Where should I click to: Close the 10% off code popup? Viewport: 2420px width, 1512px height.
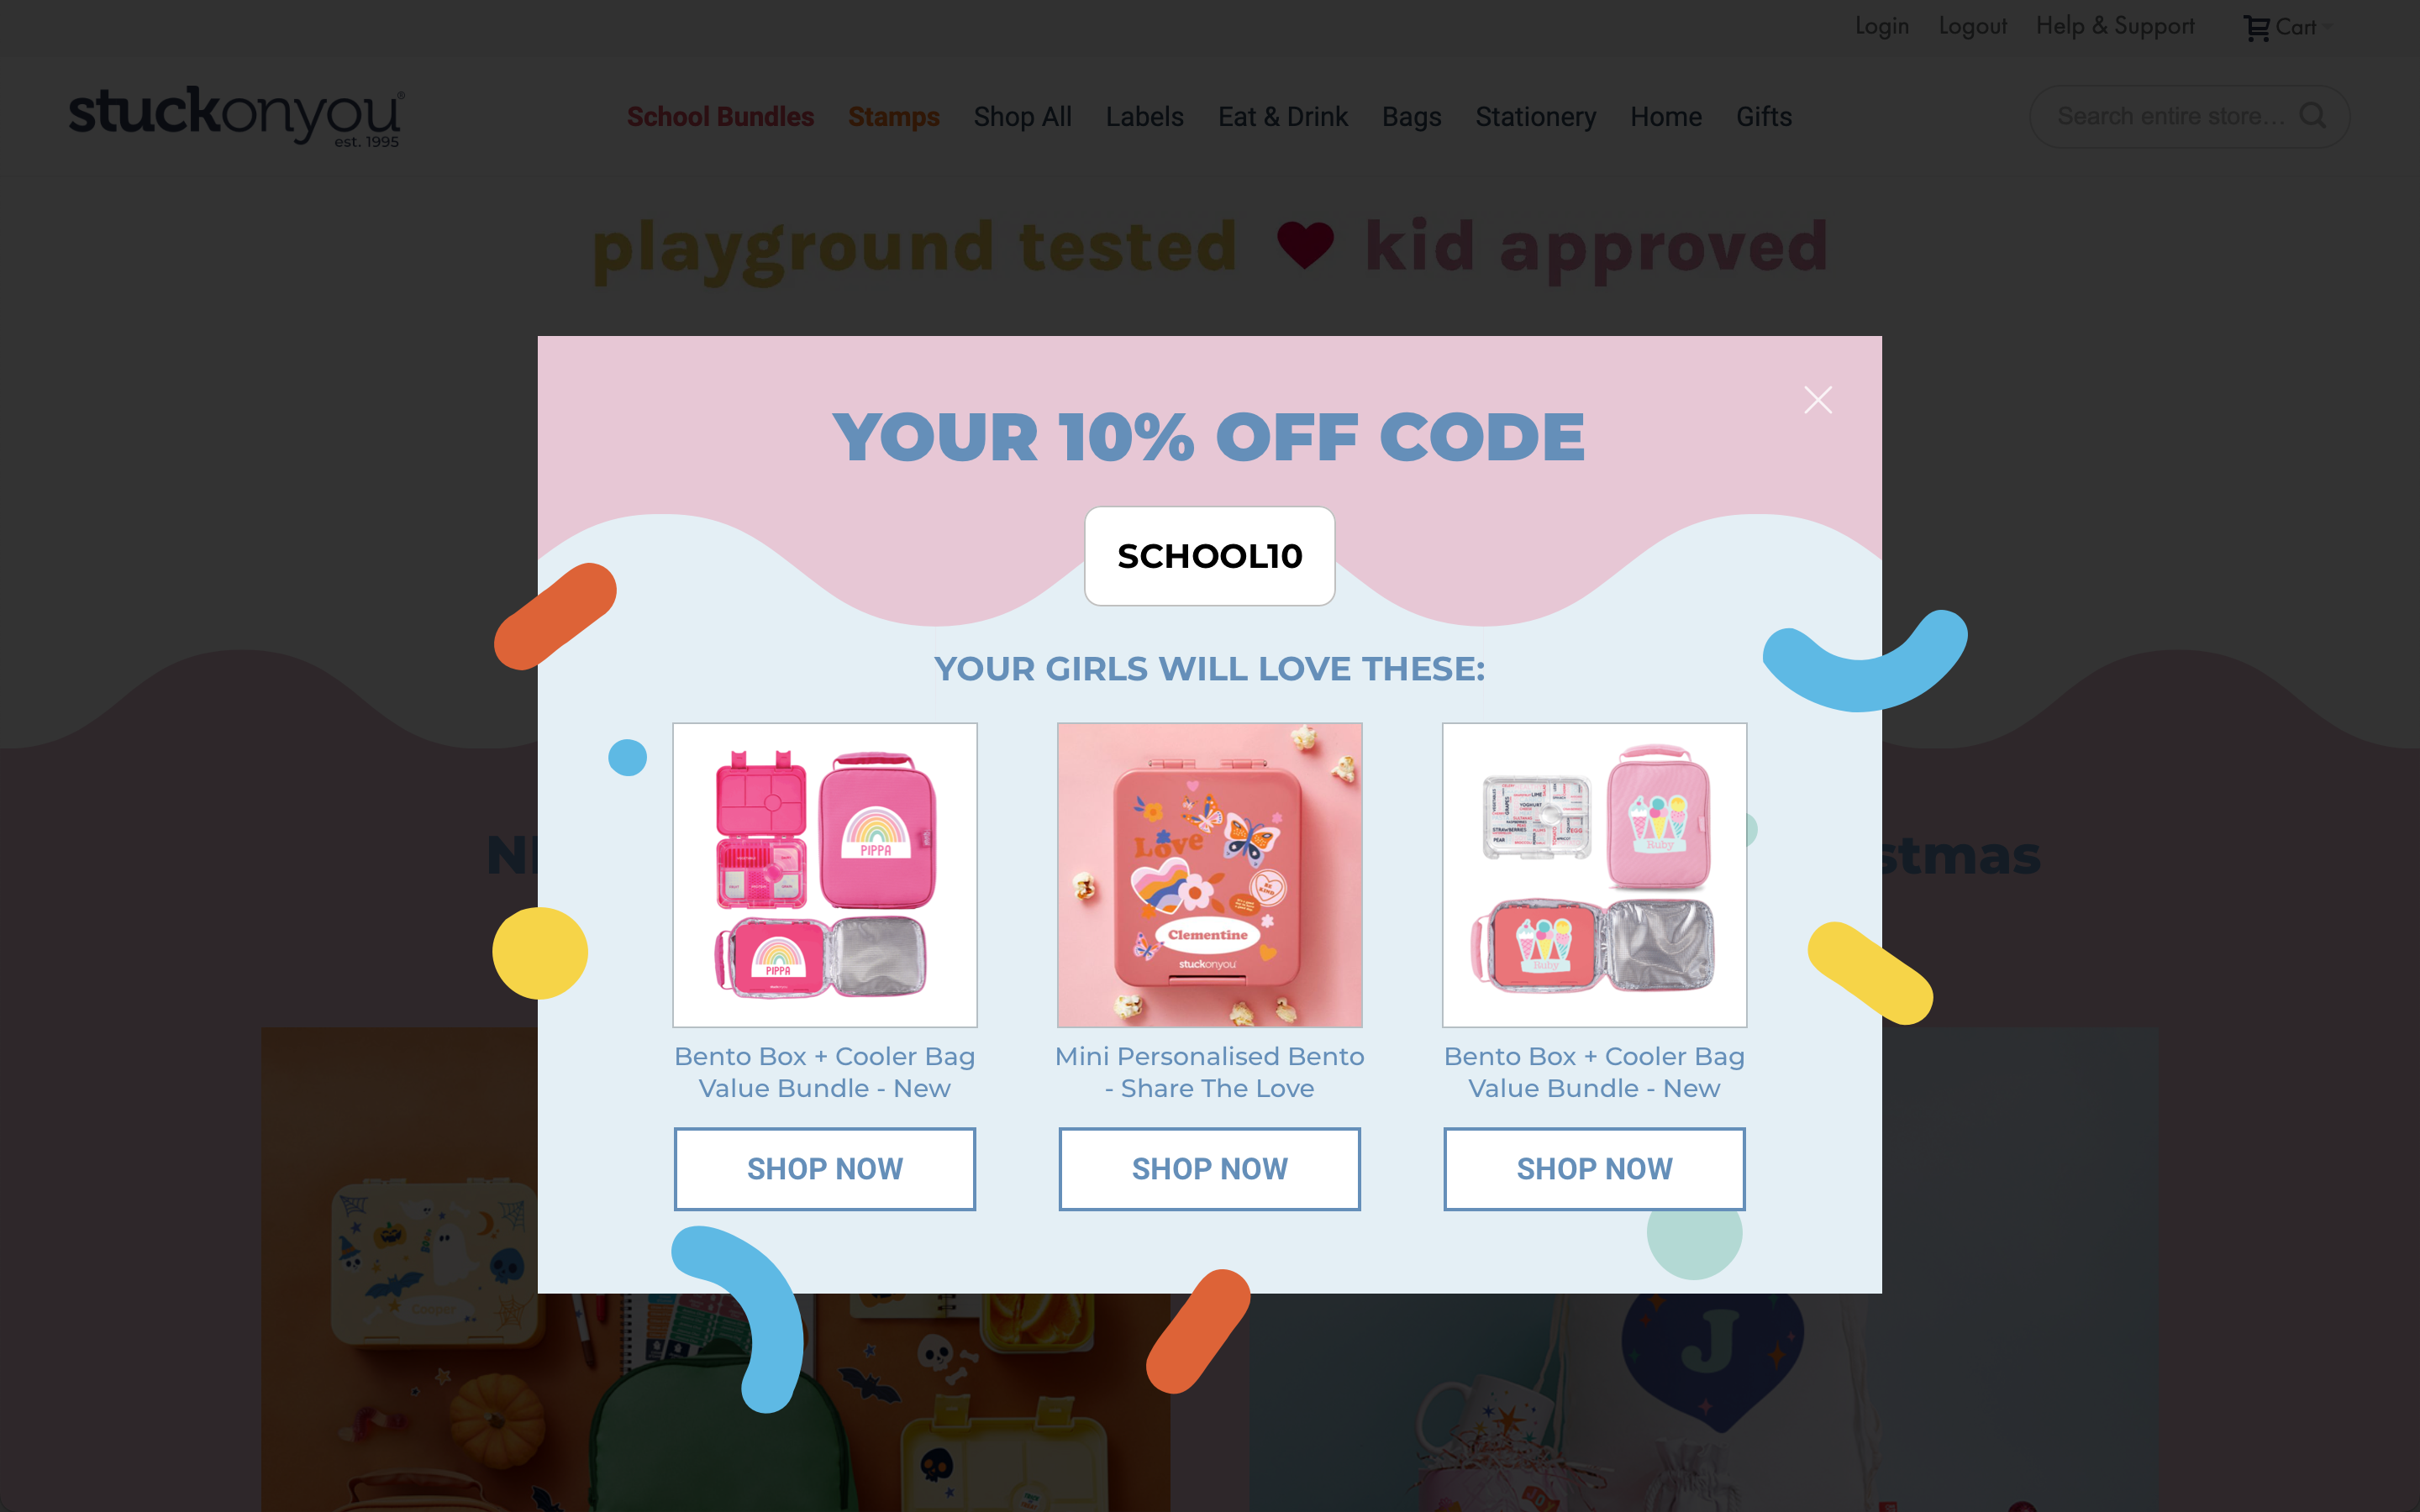[x=1817, y=400]
